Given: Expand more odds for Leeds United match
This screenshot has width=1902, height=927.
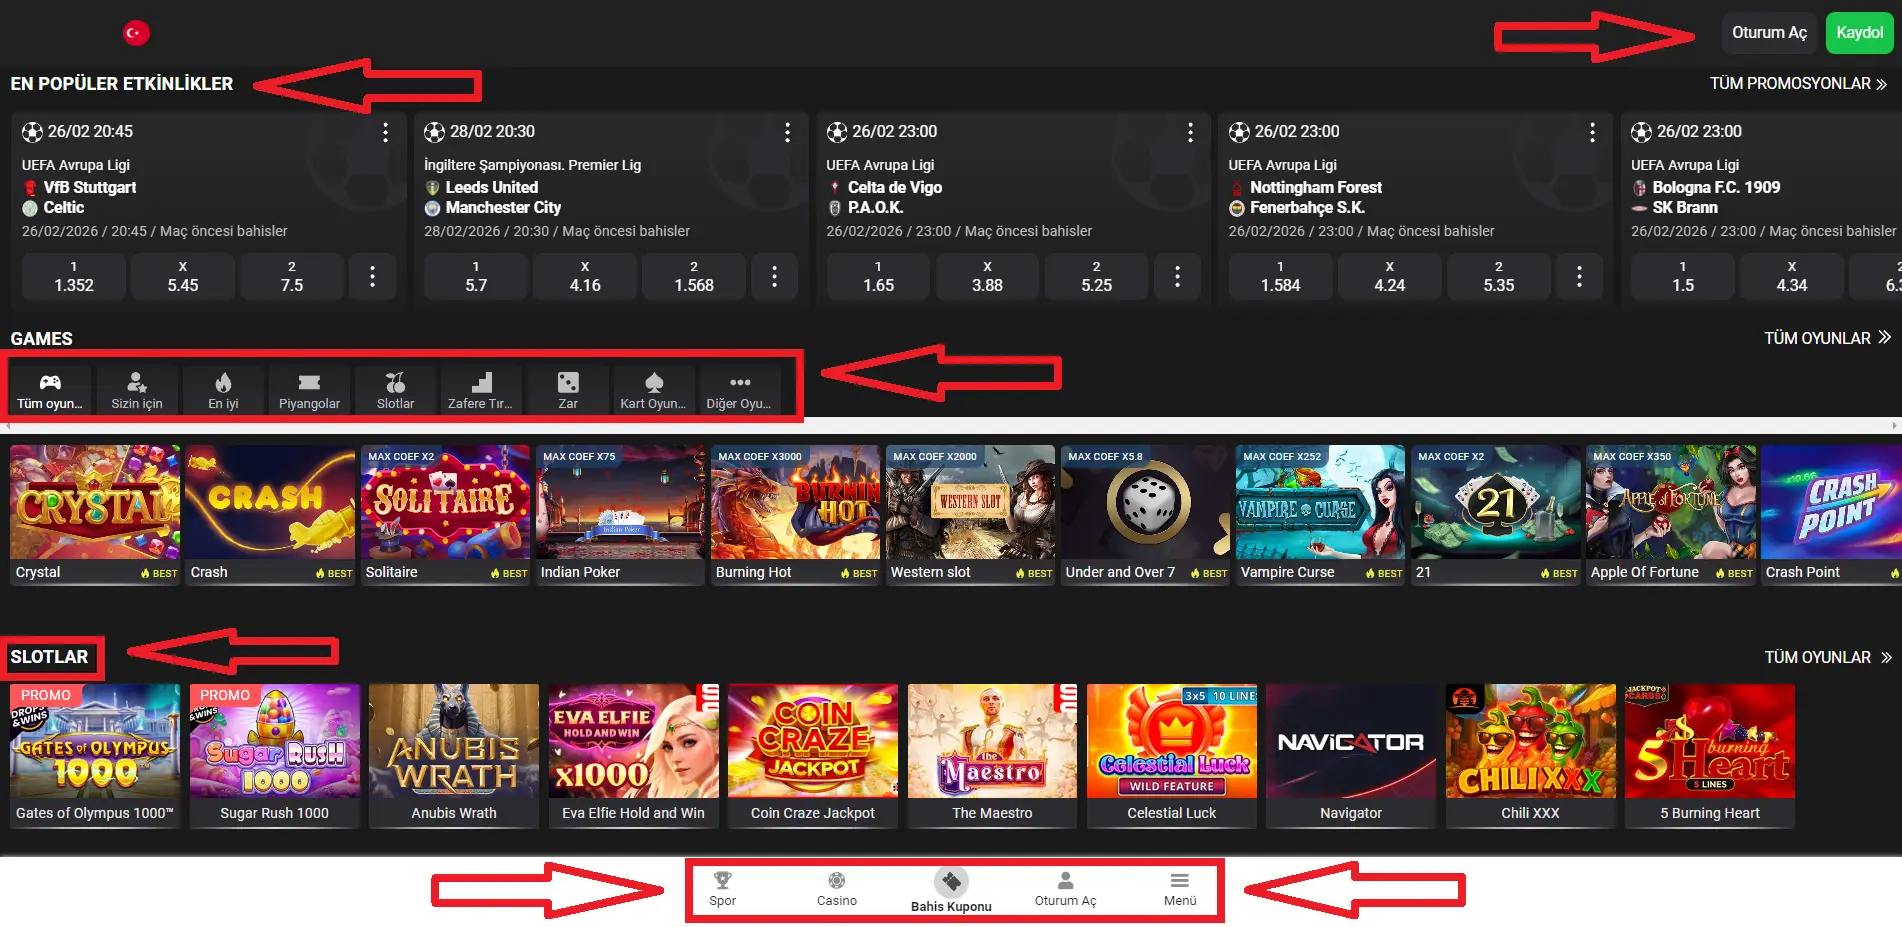Looking at the screenshot, I should [x=774, y=277].
